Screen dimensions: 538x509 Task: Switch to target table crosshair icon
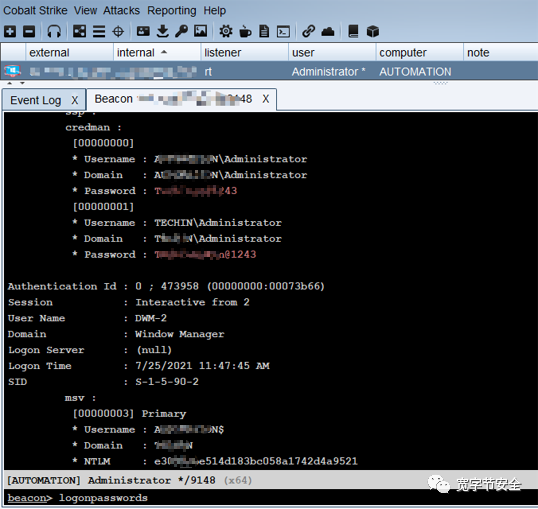tap(118, 32)
